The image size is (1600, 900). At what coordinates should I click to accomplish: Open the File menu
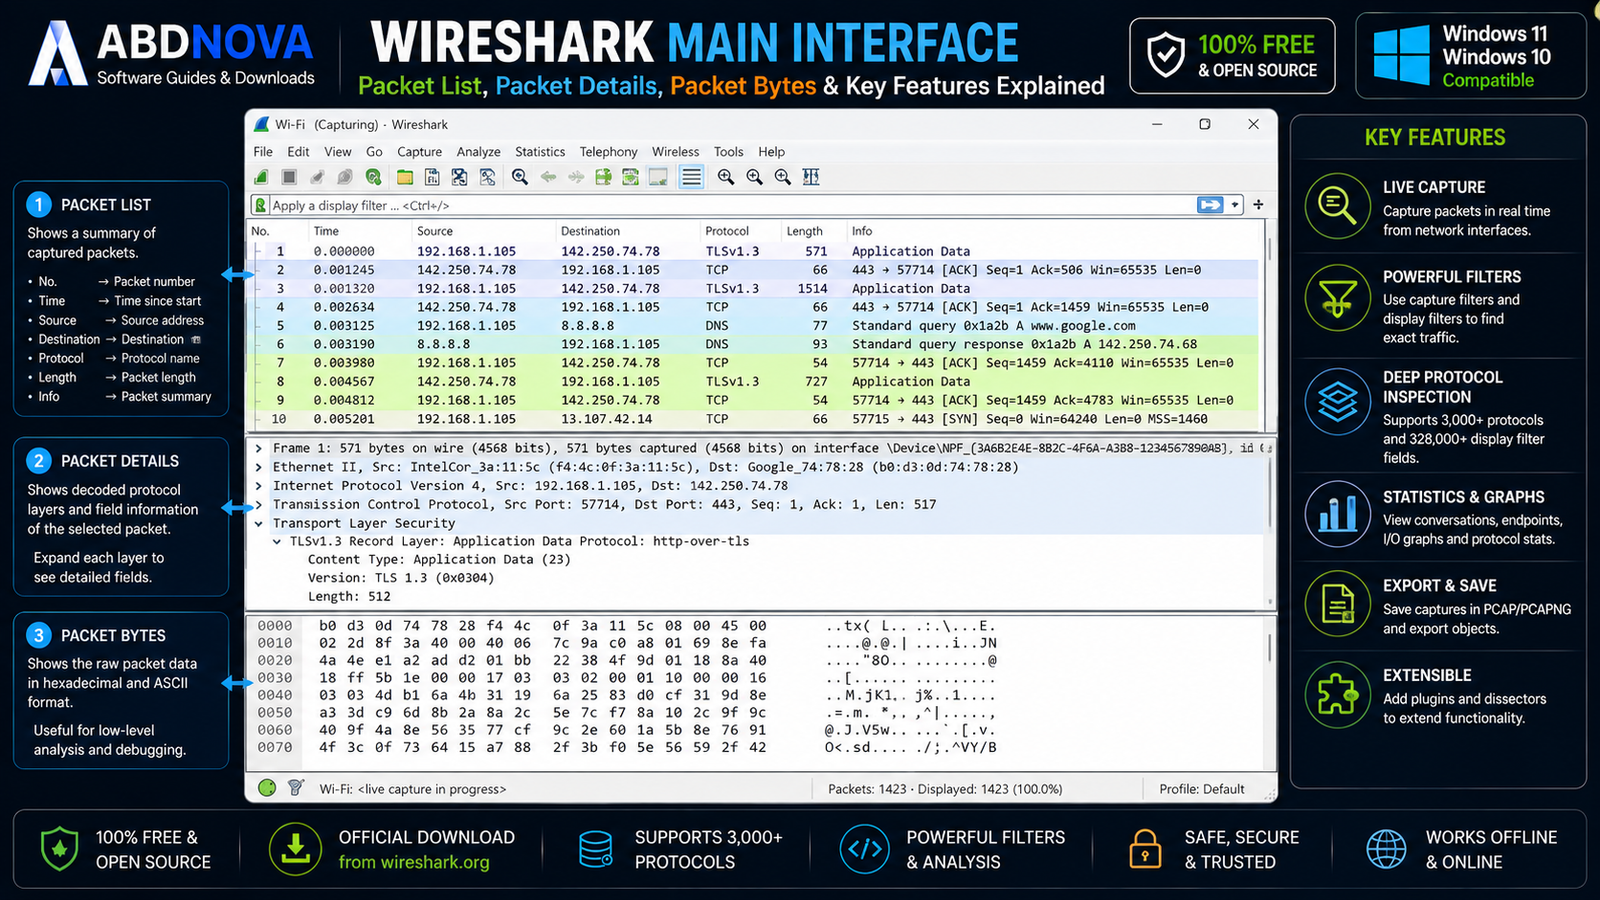(x=263, y=152)
